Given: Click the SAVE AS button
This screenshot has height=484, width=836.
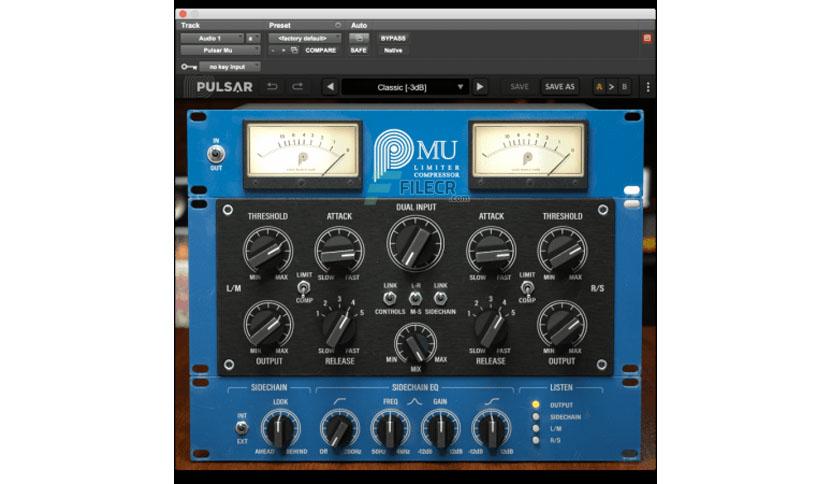Looking at the screenshot, I should (x=560, y=87).
